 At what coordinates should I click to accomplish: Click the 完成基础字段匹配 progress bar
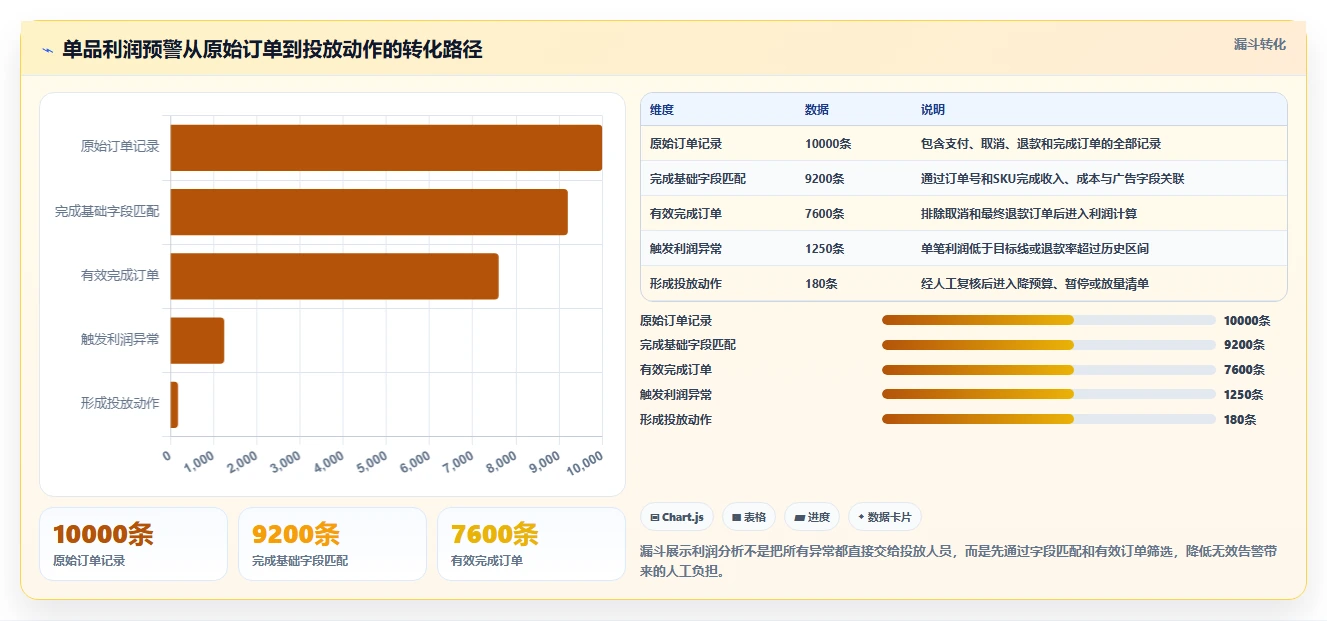1049,345
